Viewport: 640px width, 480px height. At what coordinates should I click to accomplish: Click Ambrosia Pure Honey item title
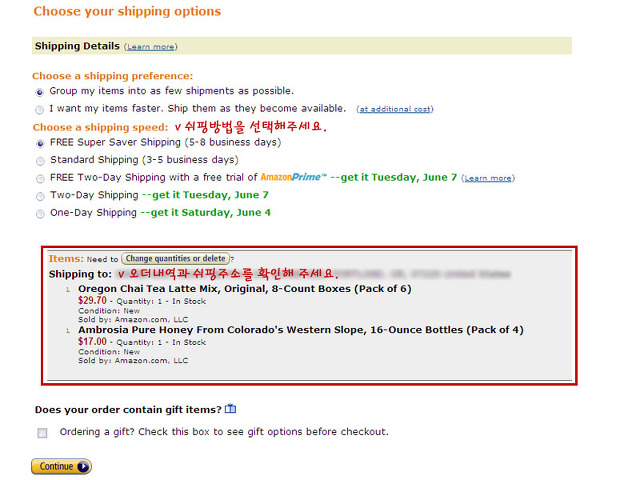click(301, 330)
